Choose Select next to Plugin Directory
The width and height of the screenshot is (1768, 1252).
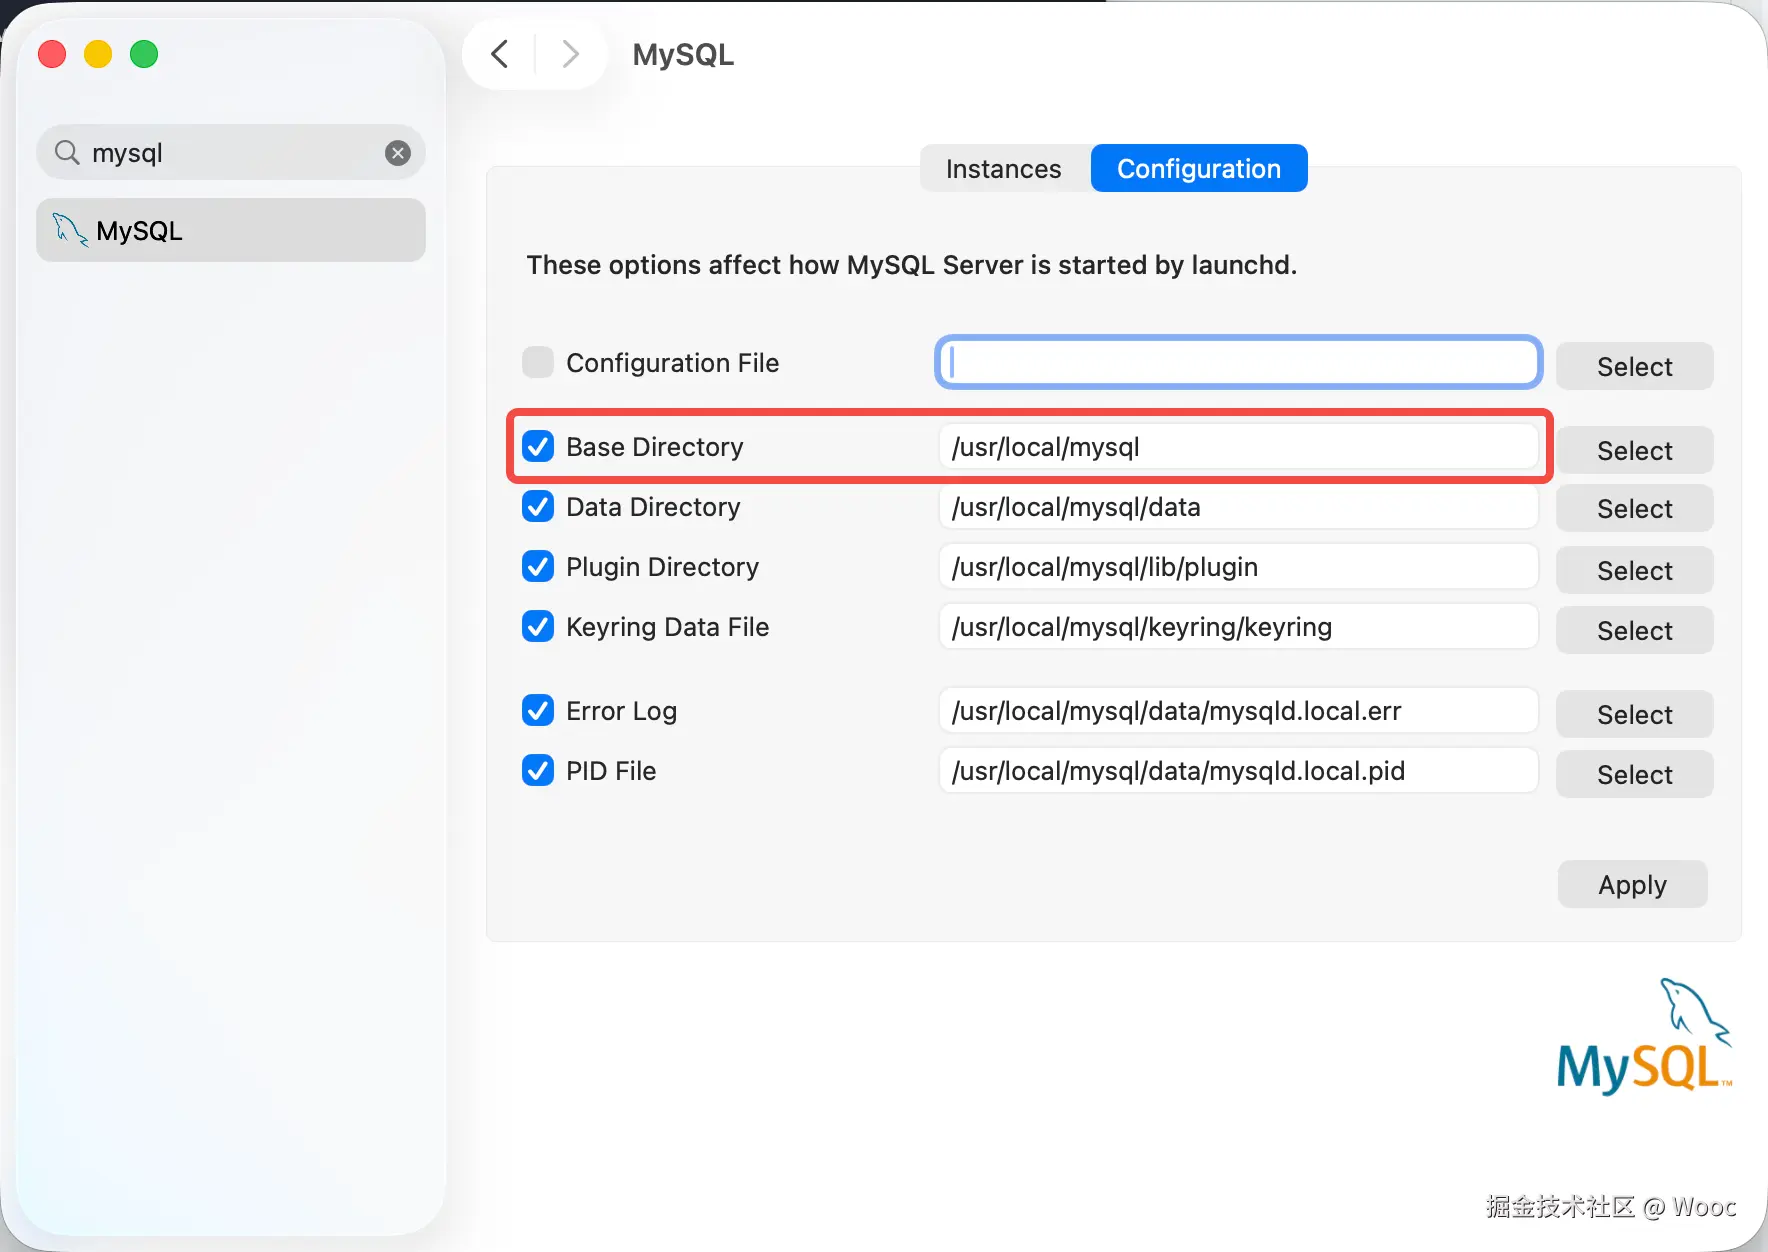tap(1634, 570)
